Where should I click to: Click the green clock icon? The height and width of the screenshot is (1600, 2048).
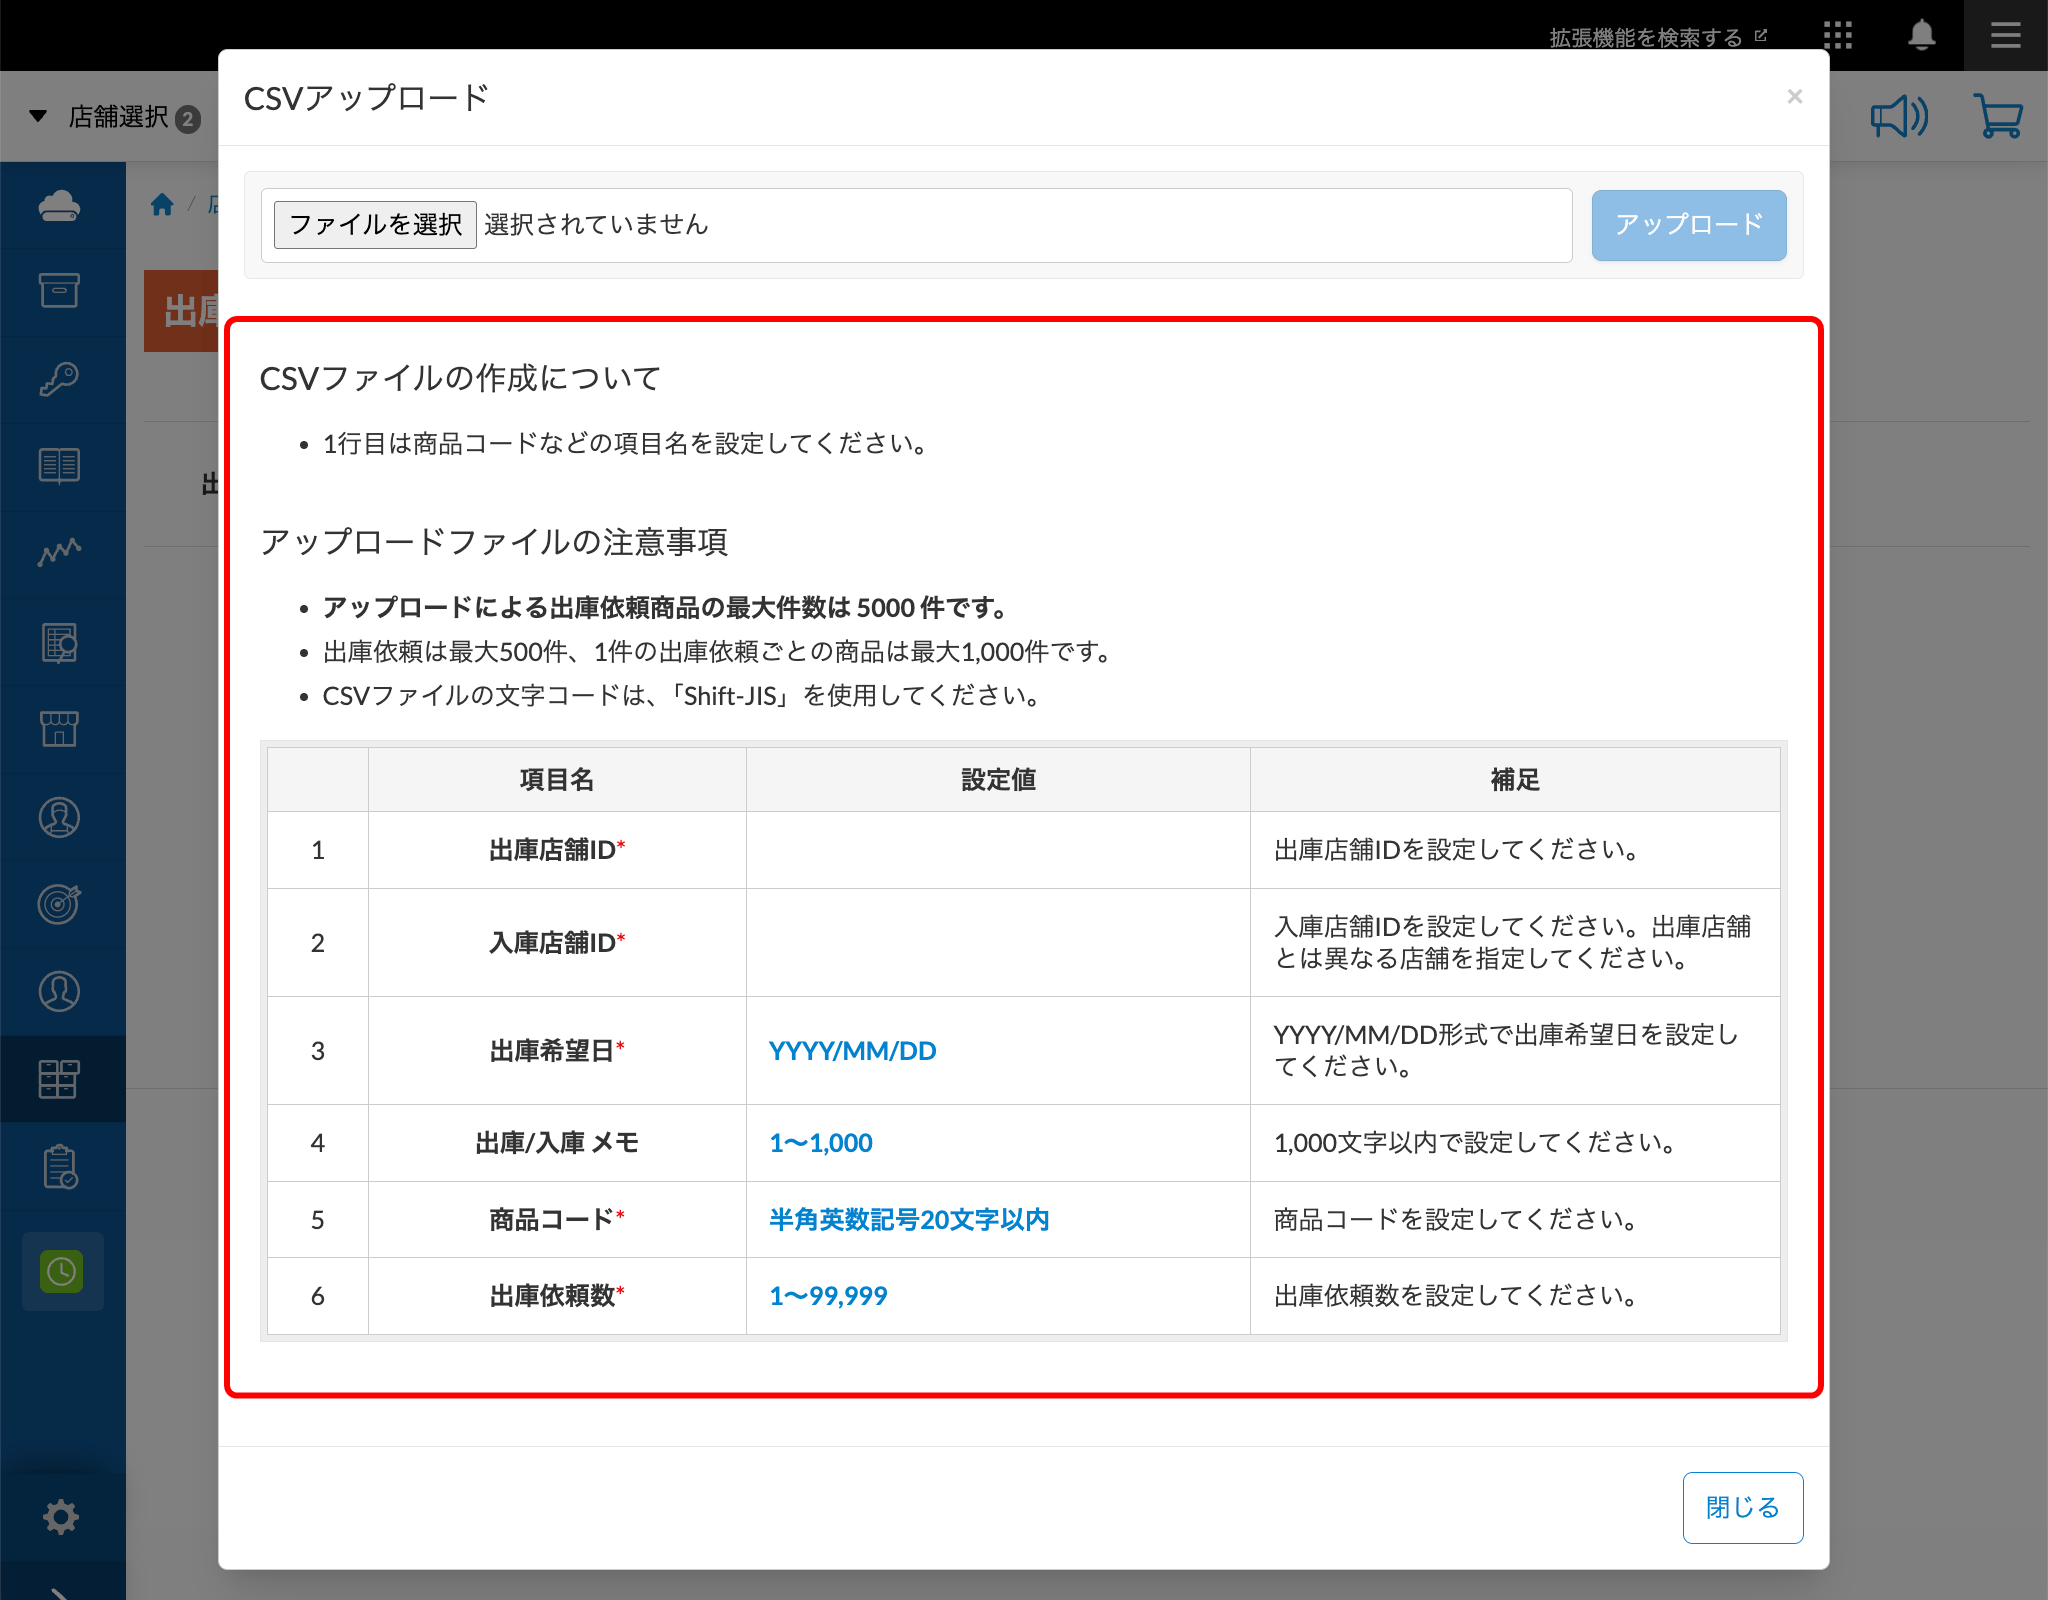tap(62, 1271)
